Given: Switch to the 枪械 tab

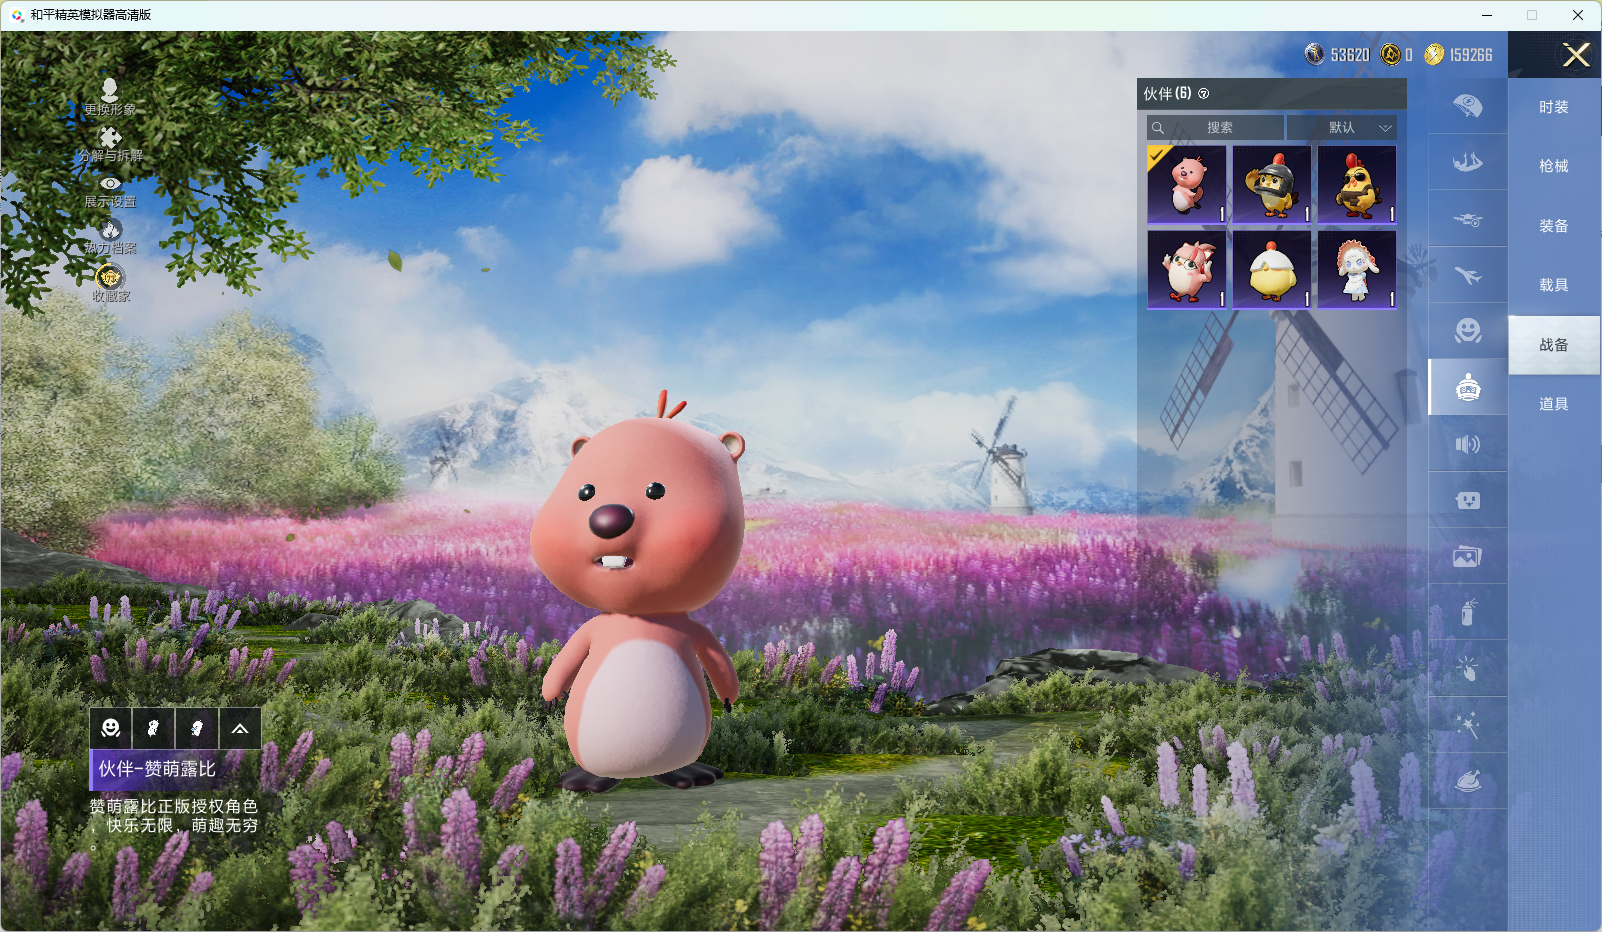Looking at the screenshot, I should tap(1554, 166).
